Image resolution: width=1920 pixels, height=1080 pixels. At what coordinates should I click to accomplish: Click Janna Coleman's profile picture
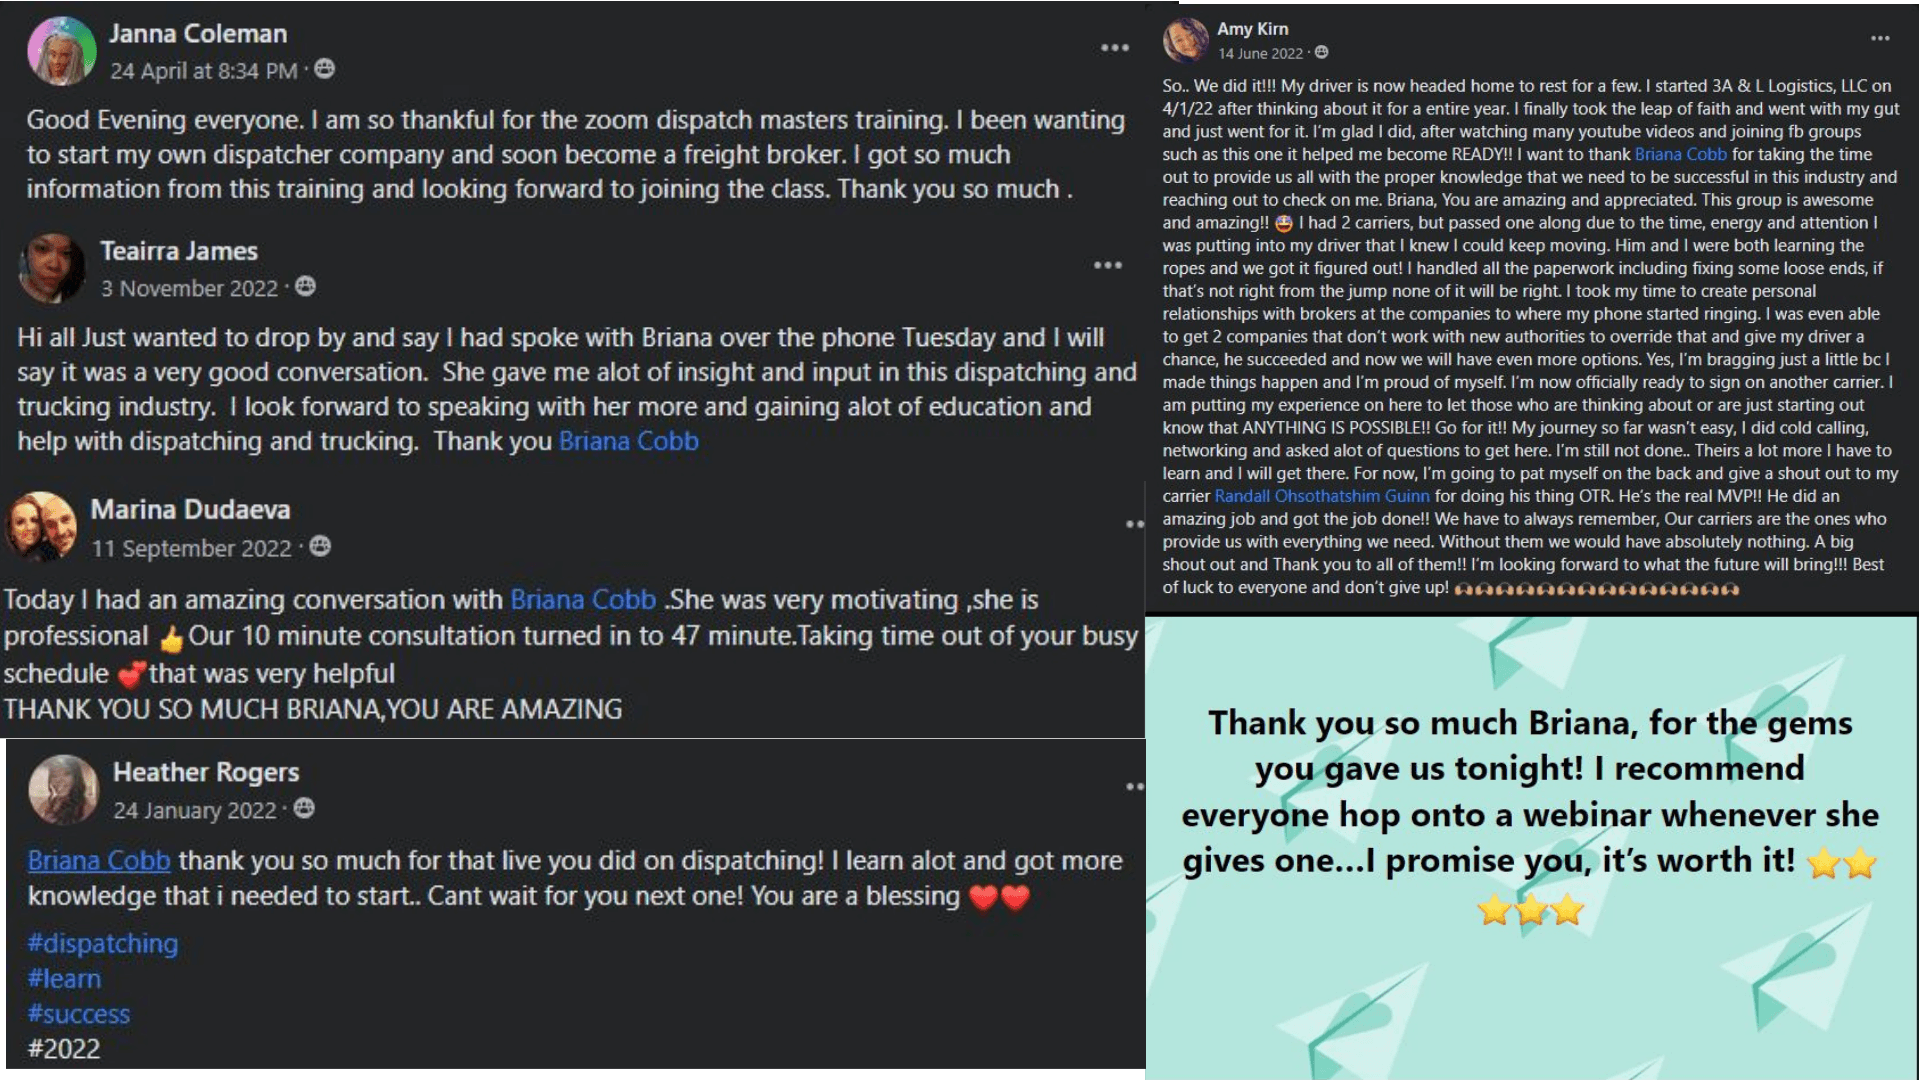(x=61, y=51)
